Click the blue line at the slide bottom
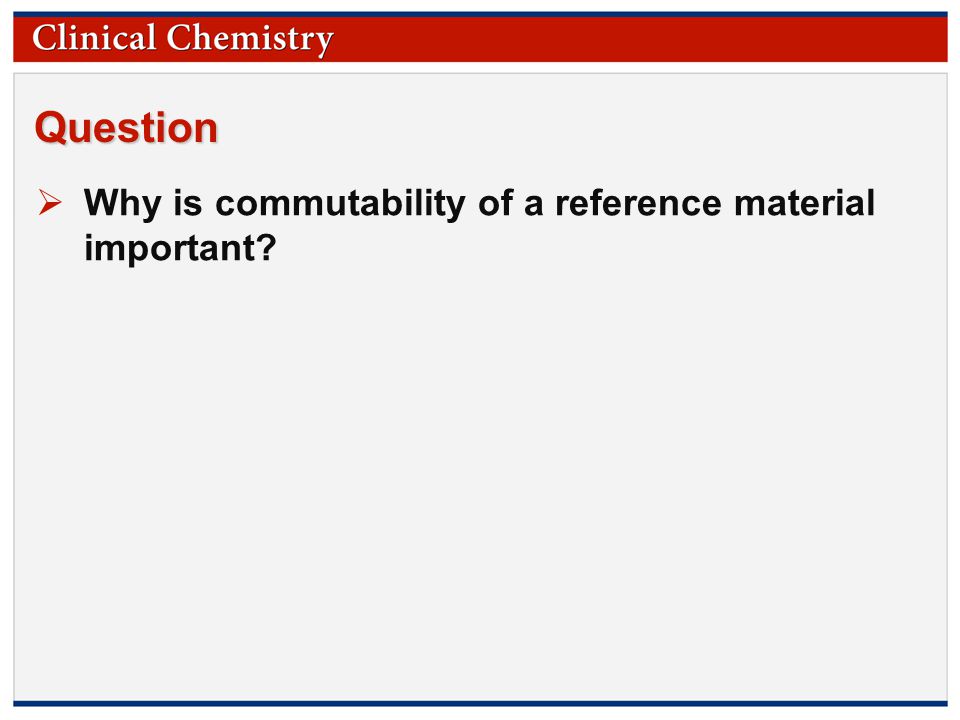Image resolution: width=960 pixels, height=720 pixels. 480,703
